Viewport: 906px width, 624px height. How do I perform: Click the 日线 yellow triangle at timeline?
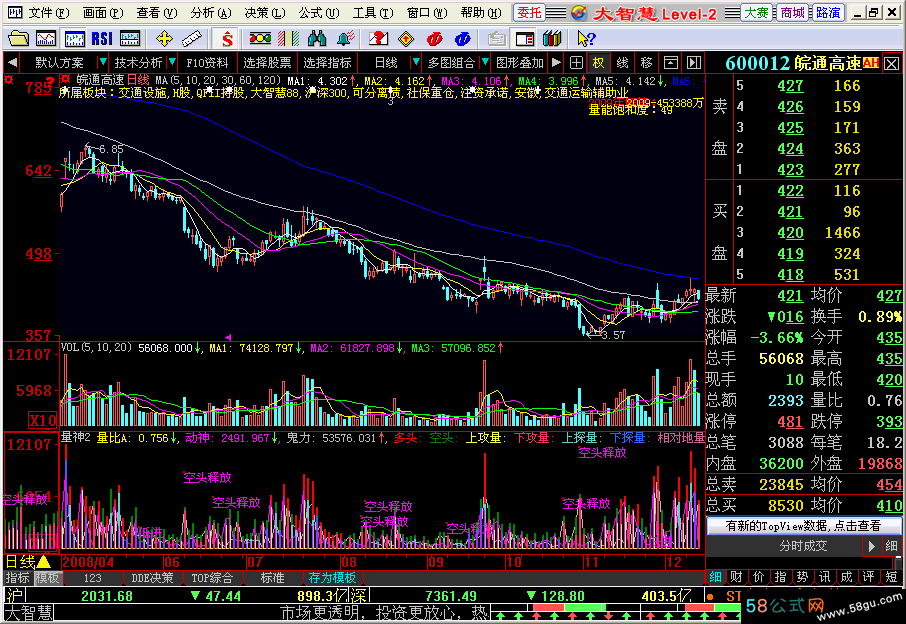(44, 562)
